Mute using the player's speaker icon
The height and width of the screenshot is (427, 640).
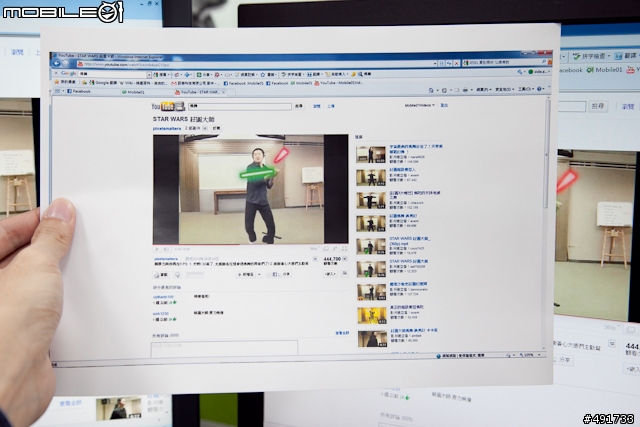167,249
